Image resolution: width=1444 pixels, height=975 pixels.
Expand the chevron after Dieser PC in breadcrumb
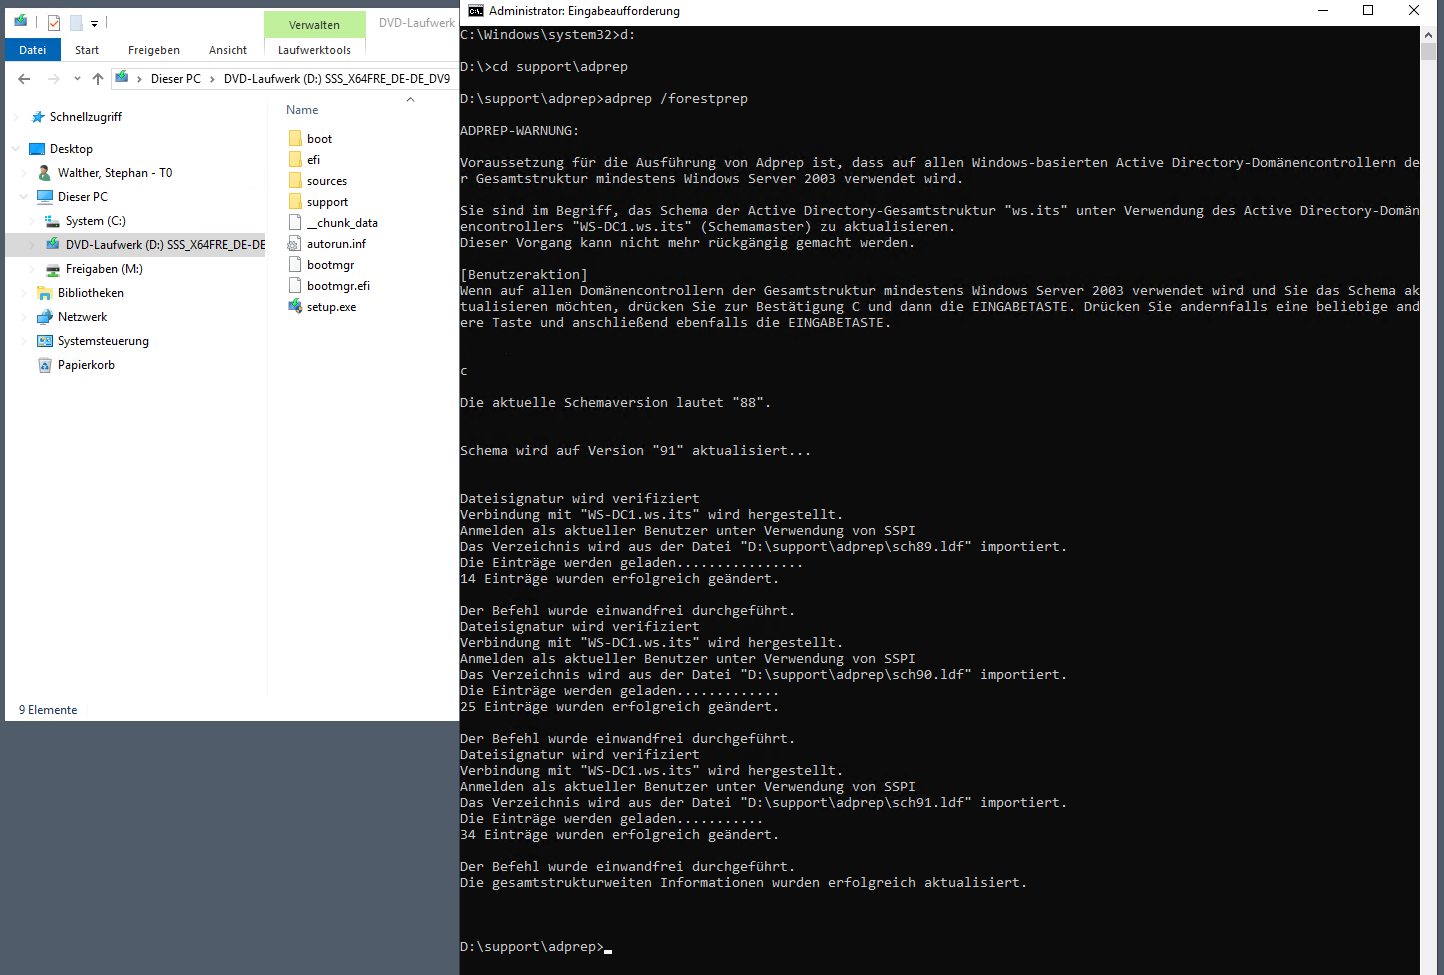coord(212,78)
